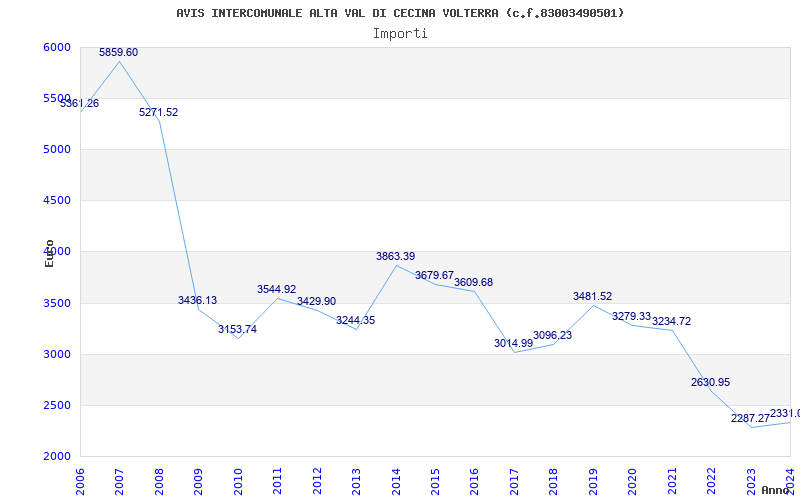Click the 2013 x-axis year label

pos(356,481)
